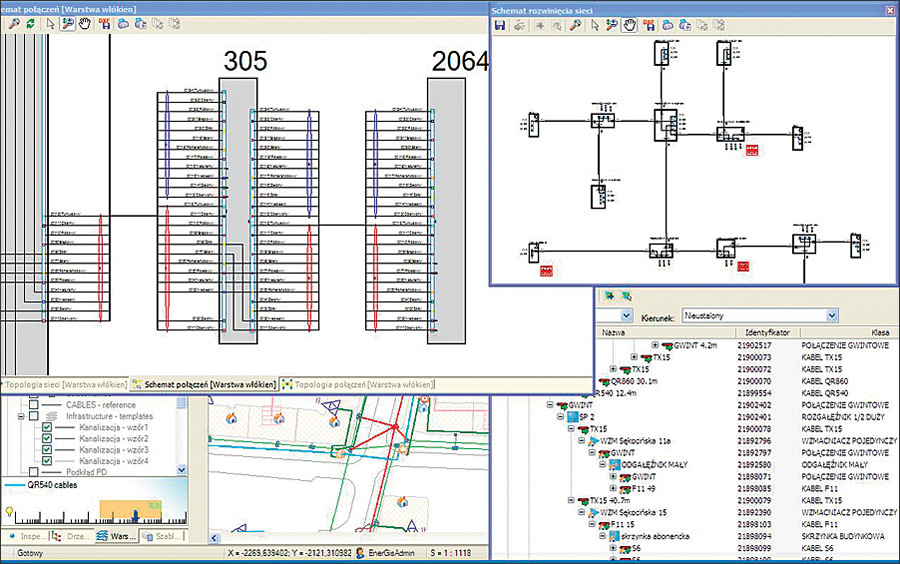Switch to Topologia połączeń tab
Screen dimensions: 900x564
(x=359, y=383)
